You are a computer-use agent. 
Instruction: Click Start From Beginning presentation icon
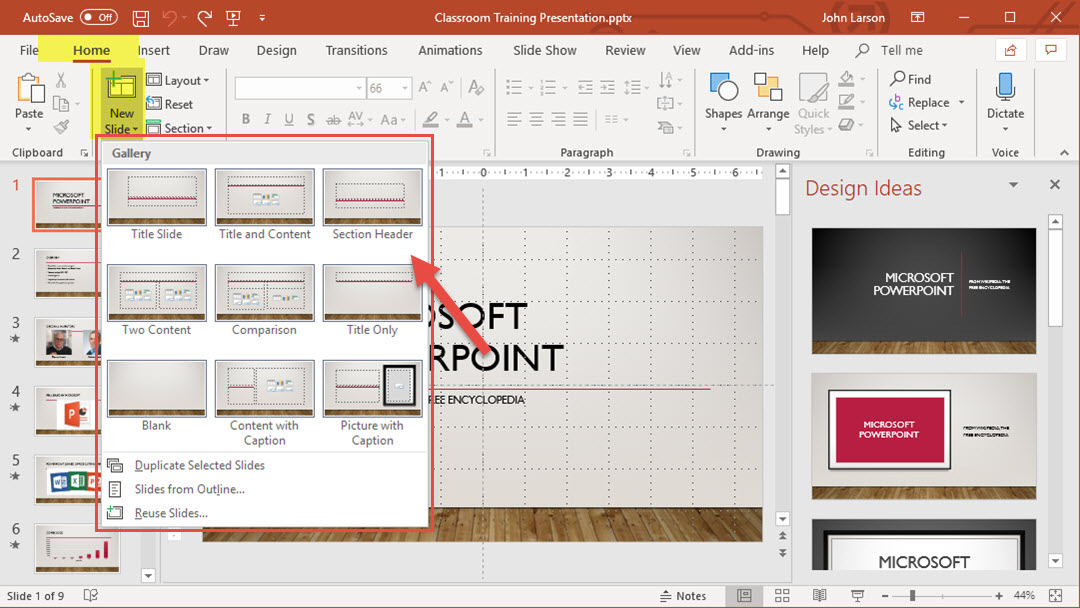click(x=234, y=17)
